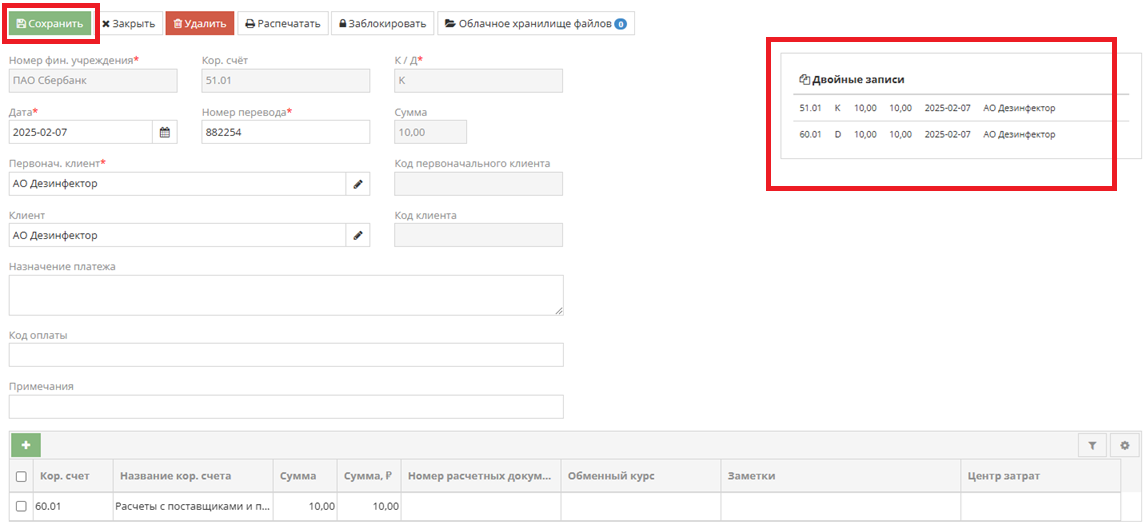Edit Первонач. клиент with the pencil icon

click(x=357, y=184)
